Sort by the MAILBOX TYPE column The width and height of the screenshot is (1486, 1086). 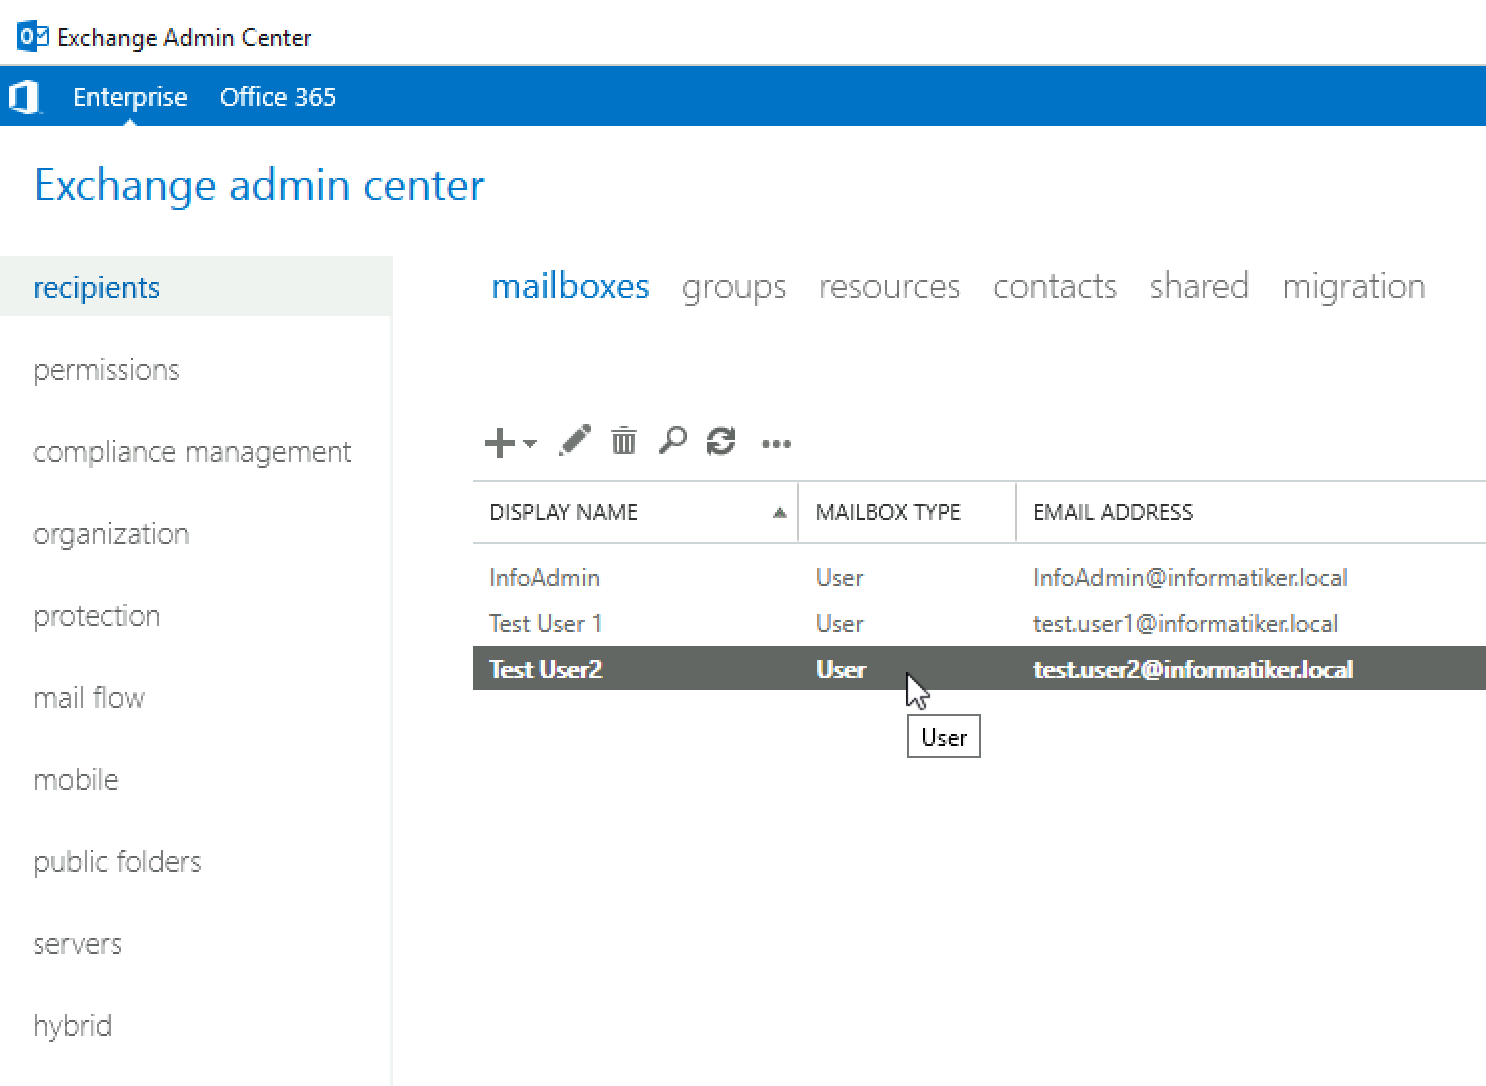point(888,512)
